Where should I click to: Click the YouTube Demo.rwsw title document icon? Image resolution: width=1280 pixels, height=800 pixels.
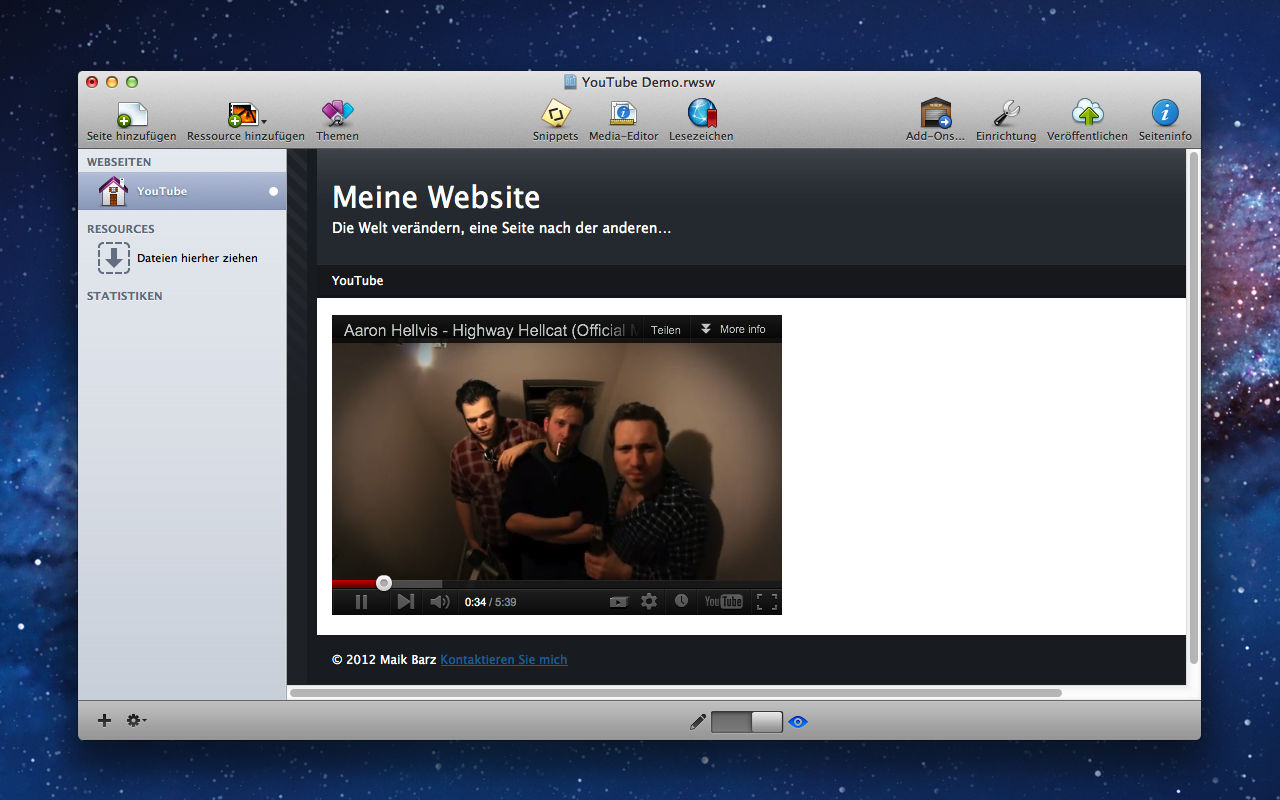point(570,82)
